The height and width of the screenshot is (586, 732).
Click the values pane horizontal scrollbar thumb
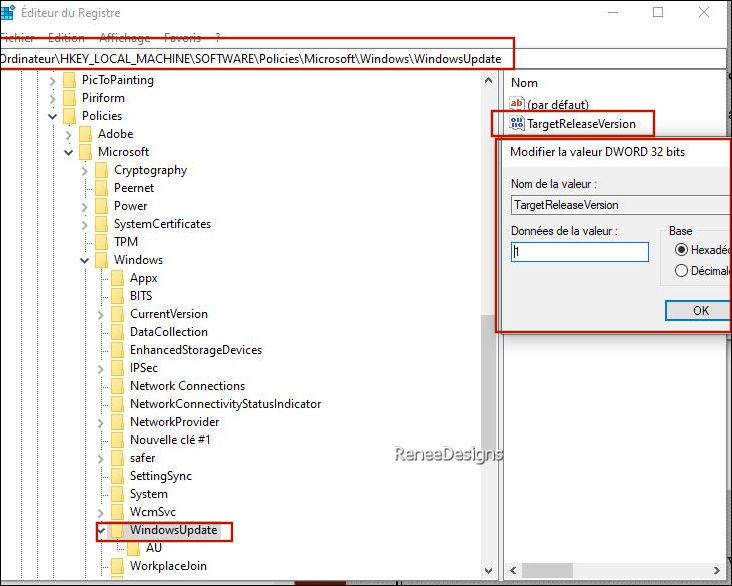[547, 570]
